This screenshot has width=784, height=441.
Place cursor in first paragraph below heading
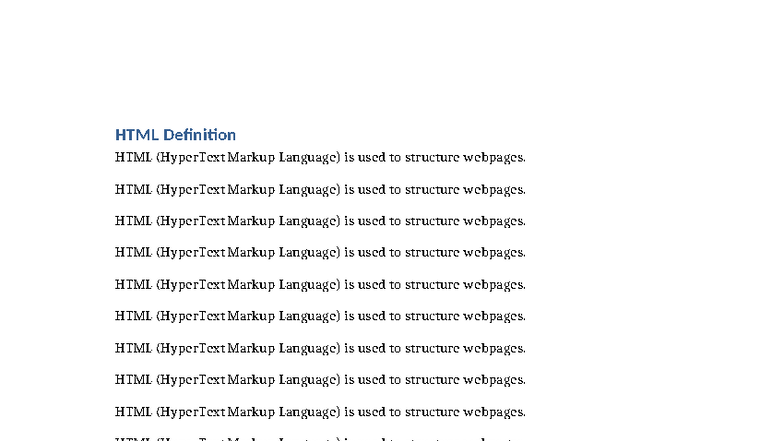(320, 157)
